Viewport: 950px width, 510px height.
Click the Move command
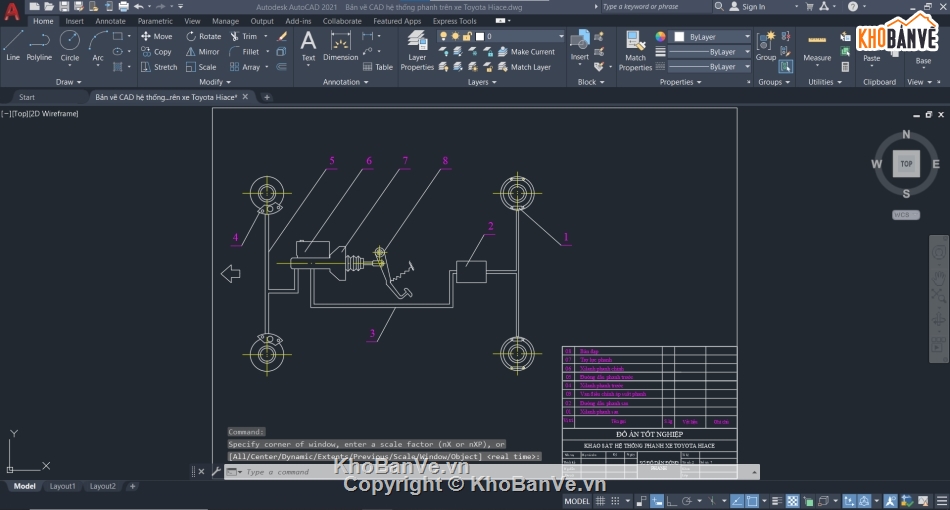pos(157,36)
